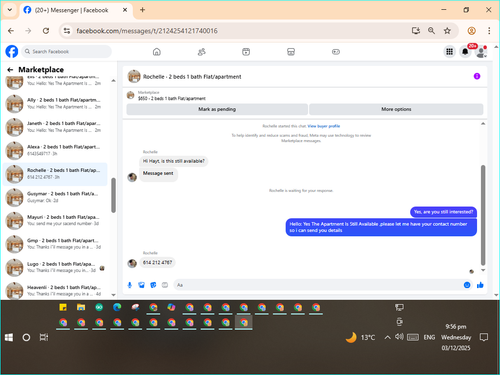Open Ally conversation in the list
Viewport: 500px width, 375px height.
[55, 103]
